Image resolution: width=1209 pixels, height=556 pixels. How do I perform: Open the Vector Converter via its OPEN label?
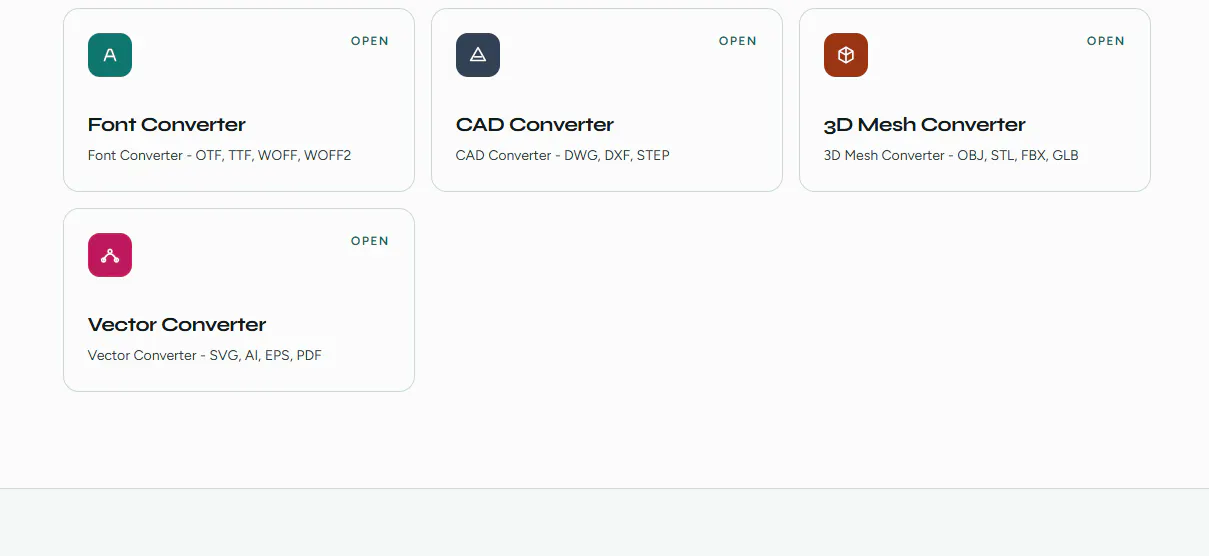[370, 241]
